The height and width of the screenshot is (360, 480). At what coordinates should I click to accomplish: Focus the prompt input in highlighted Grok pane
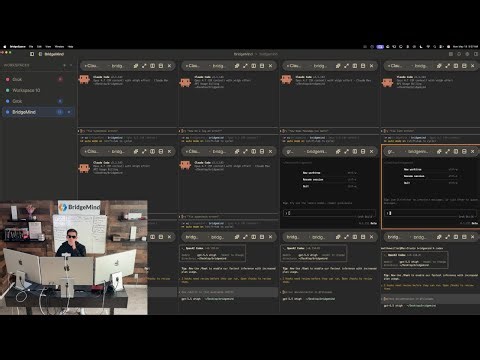[x=431, y=213]
